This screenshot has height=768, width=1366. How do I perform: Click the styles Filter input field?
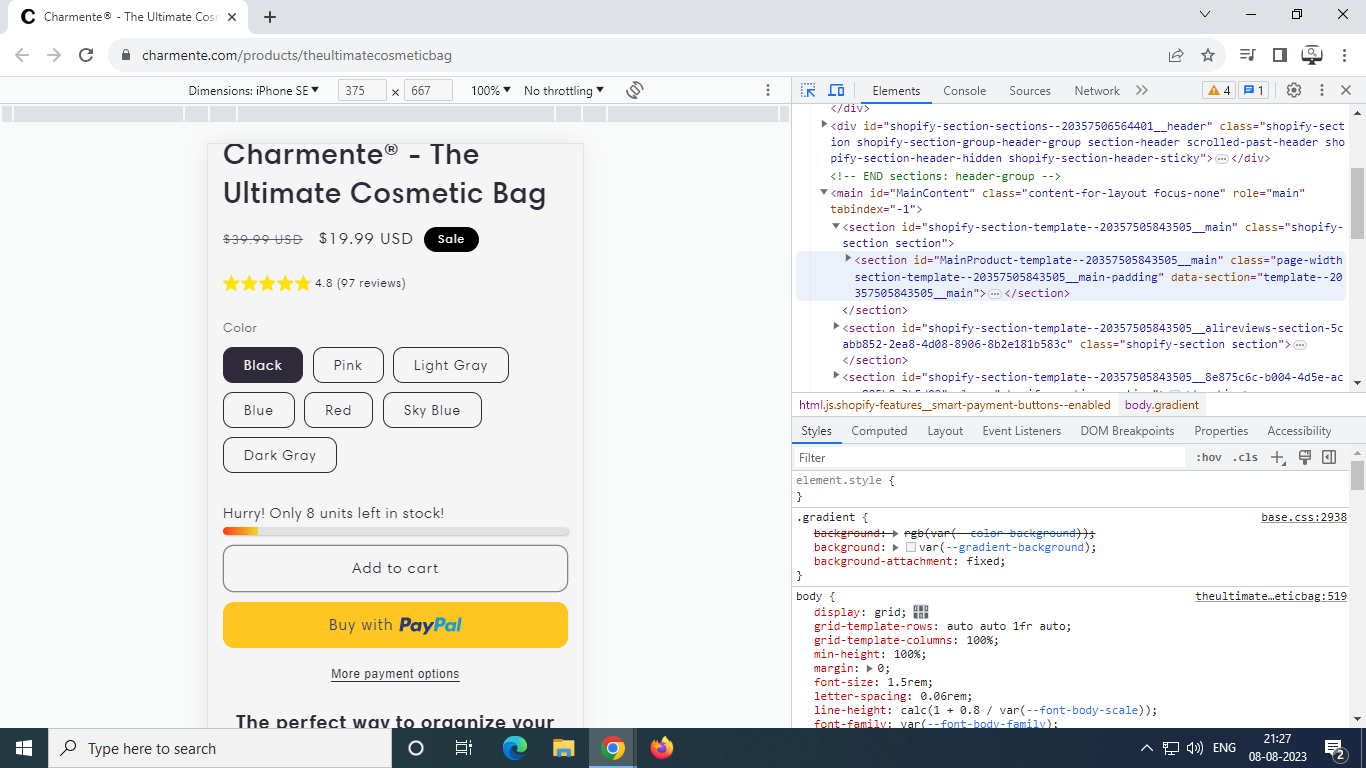click(990, 457)
